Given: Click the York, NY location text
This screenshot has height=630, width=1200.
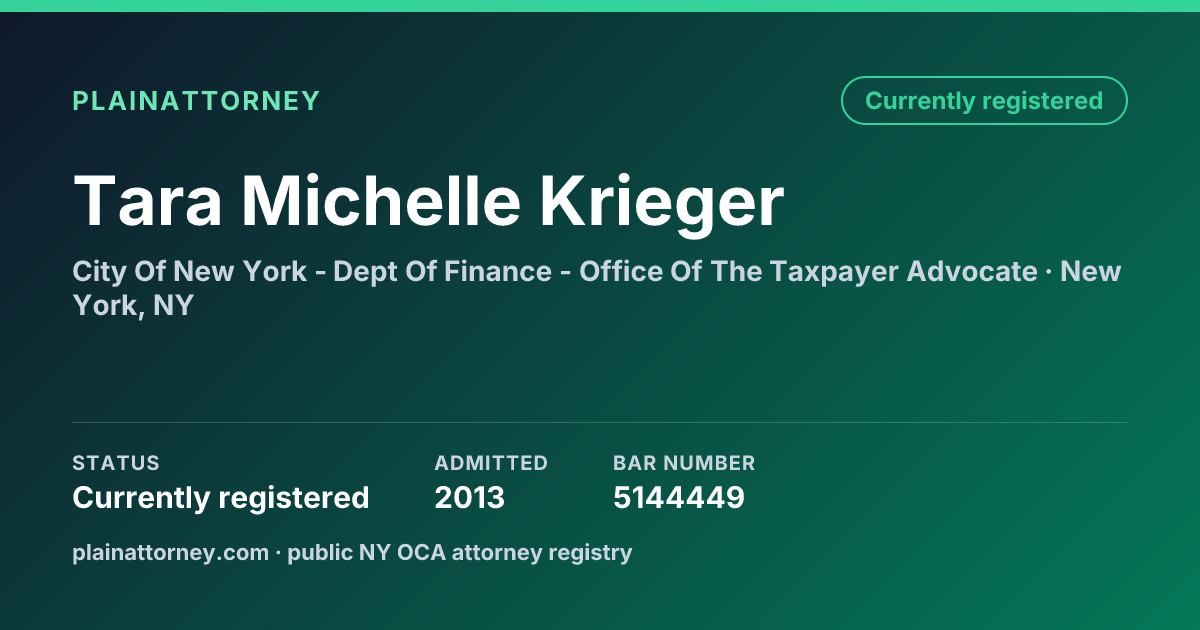Looking at the screenshot, I should (132, 306).
